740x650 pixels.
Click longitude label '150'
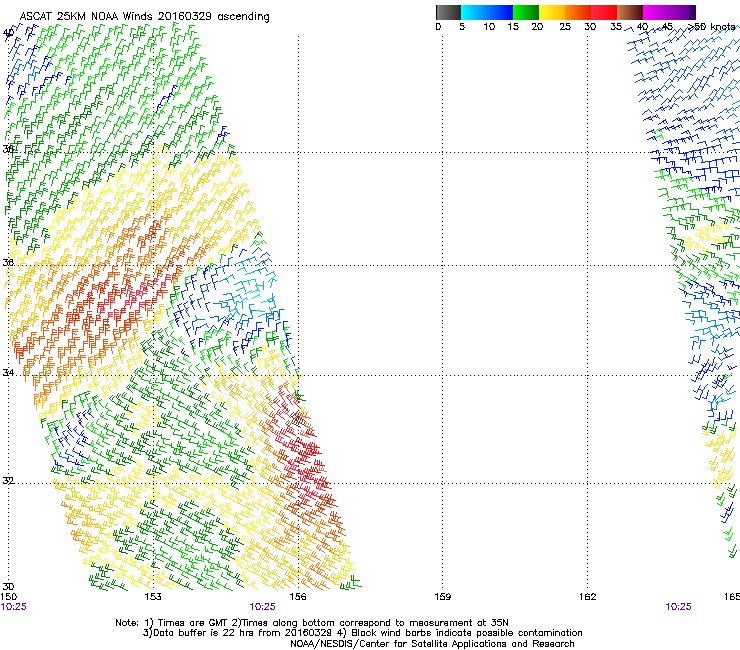[8, 597]
